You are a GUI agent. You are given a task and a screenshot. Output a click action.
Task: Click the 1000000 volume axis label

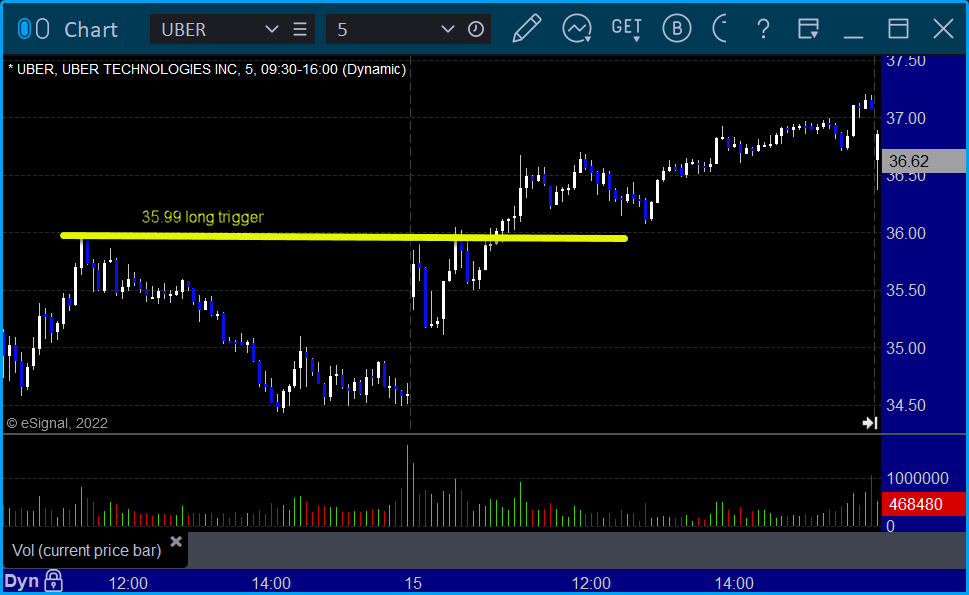point(918,478)
